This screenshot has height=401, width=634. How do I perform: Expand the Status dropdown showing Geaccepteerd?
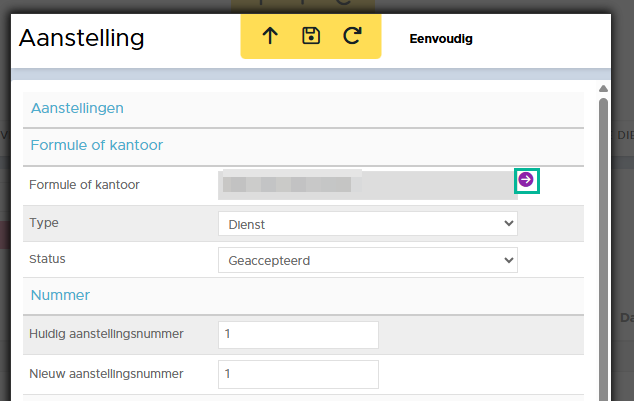click(x=367, y=260)
